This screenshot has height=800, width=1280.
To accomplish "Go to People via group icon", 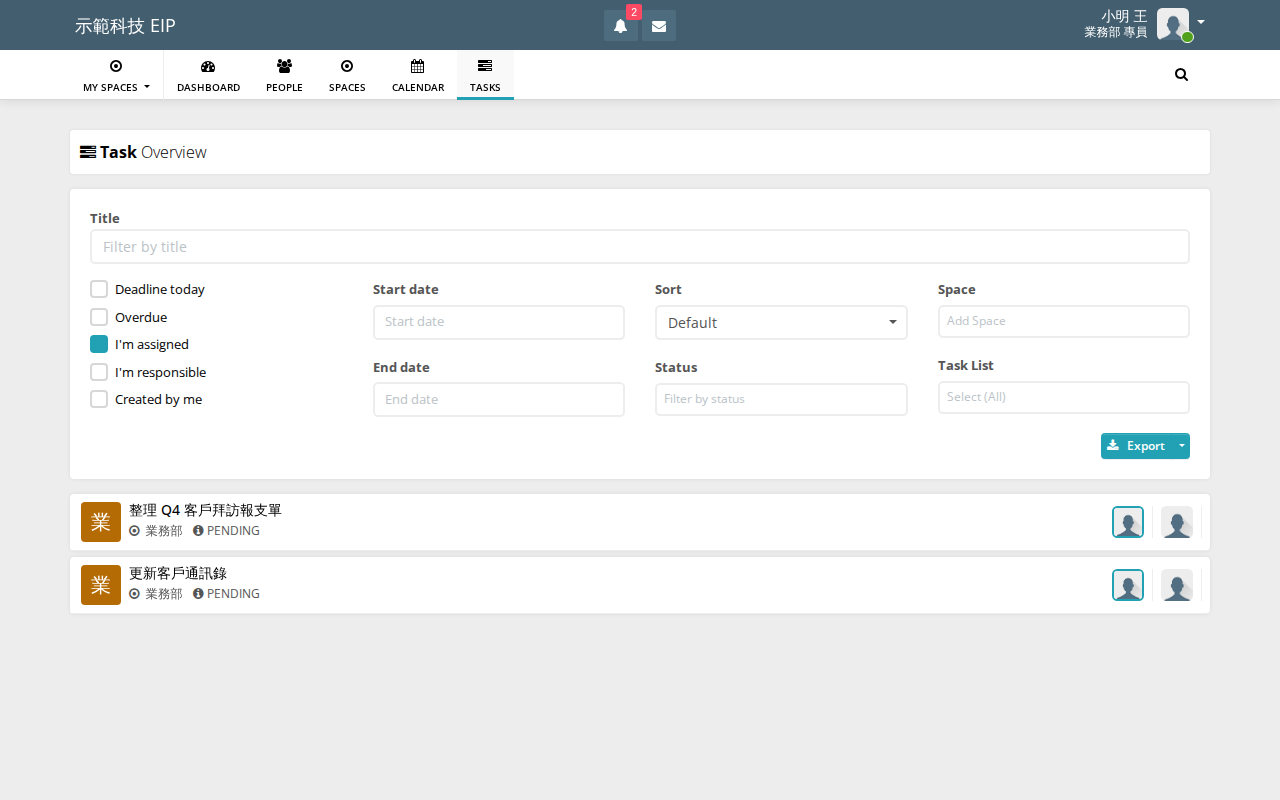I will 284,66.
